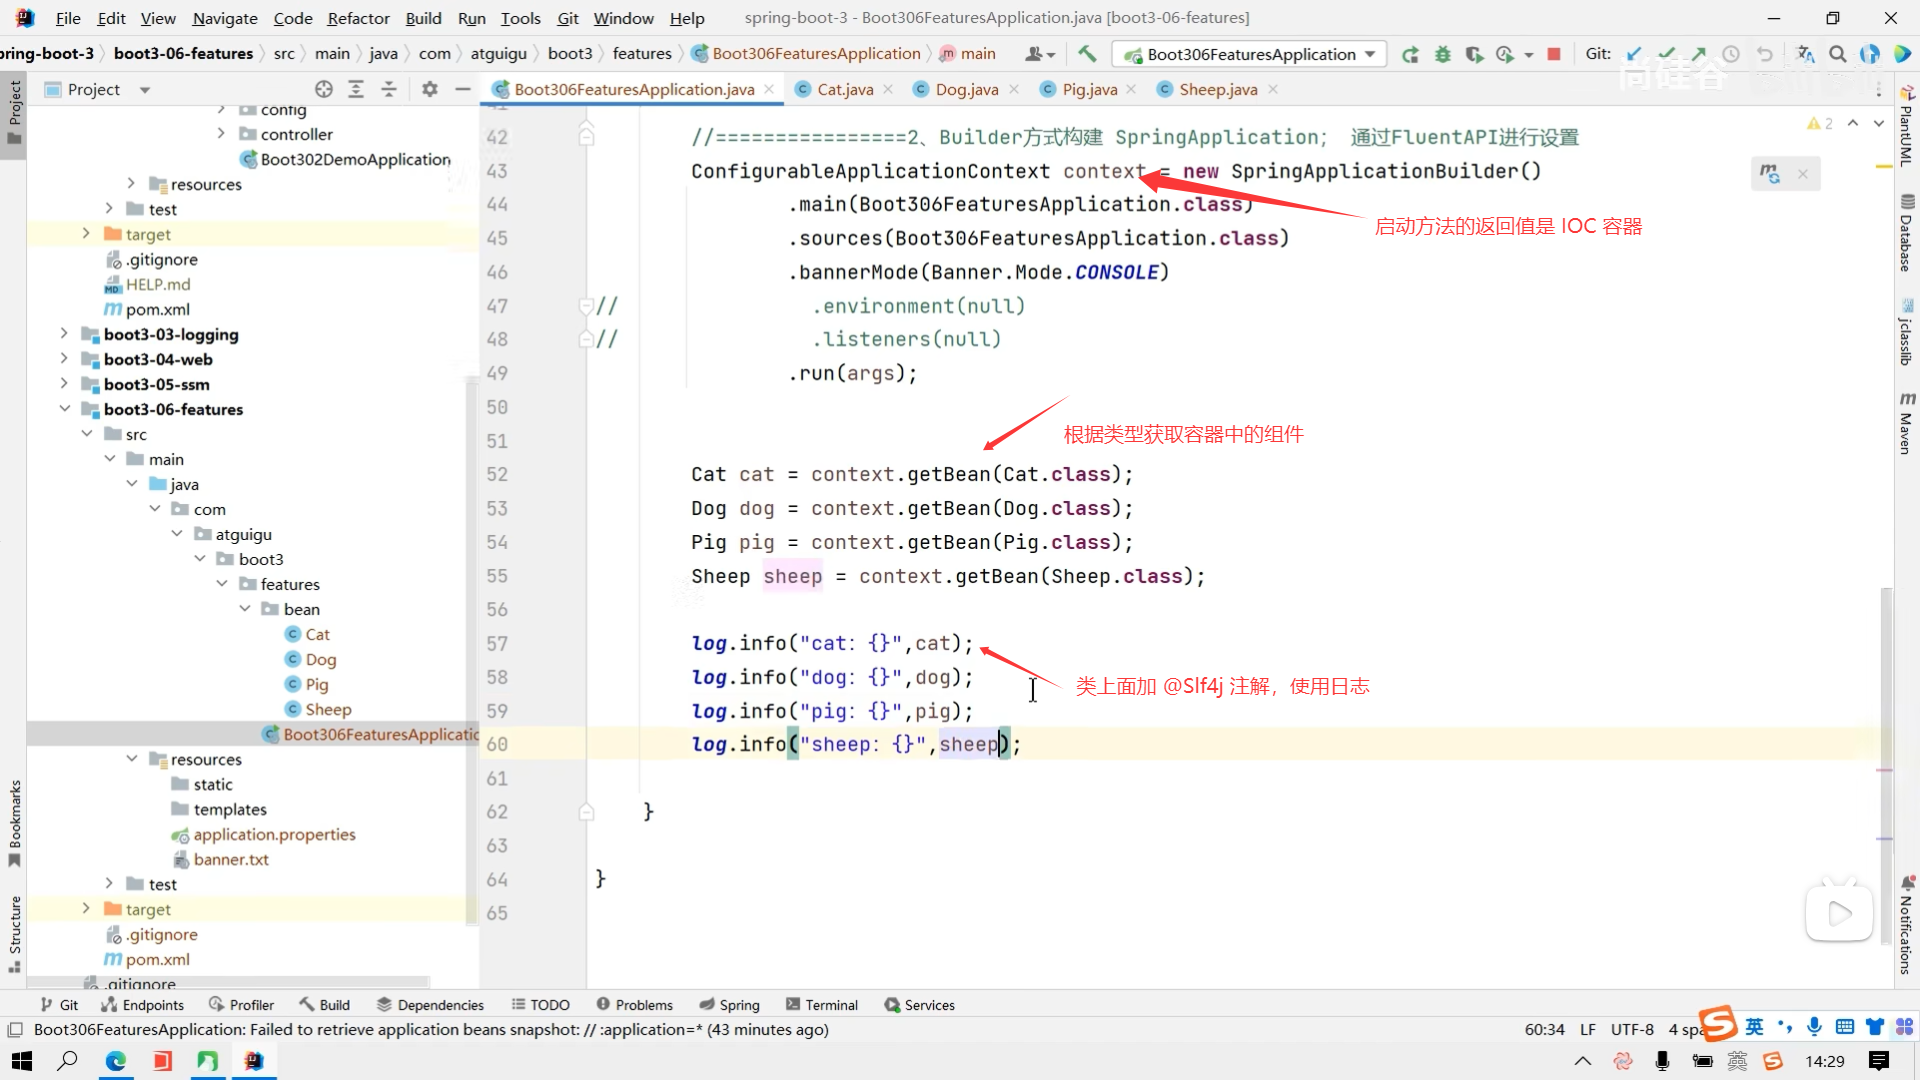1920x1080 pixels.
Task: Click the Debug bug icon in toolbar
Action: tap(1442, 54)
